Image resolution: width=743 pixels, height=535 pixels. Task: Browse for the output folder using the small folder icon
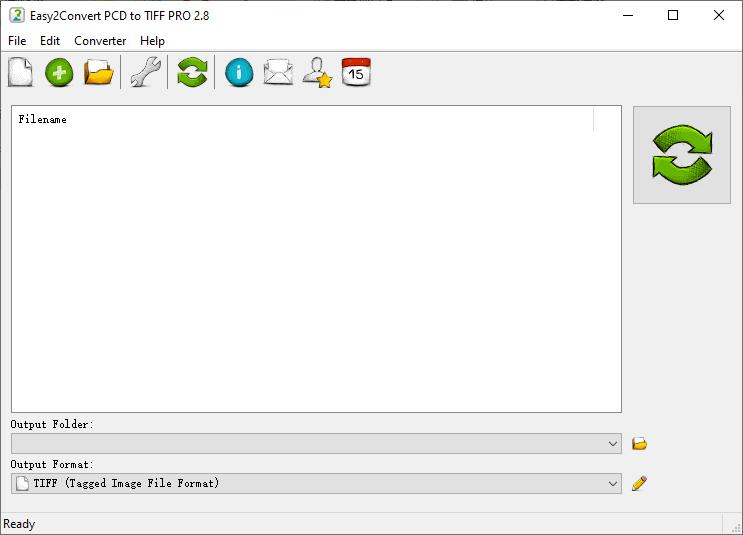pyautogui.click(x=639, y=444)
